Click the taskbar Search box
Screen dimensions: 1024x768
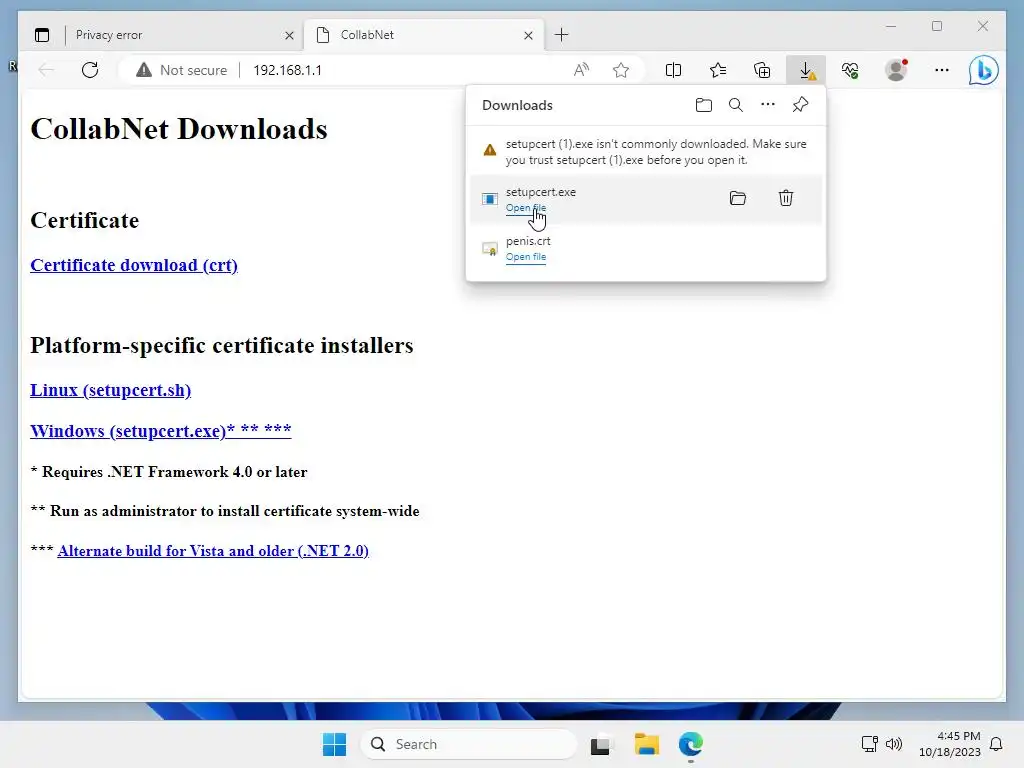tap(469, 744)
